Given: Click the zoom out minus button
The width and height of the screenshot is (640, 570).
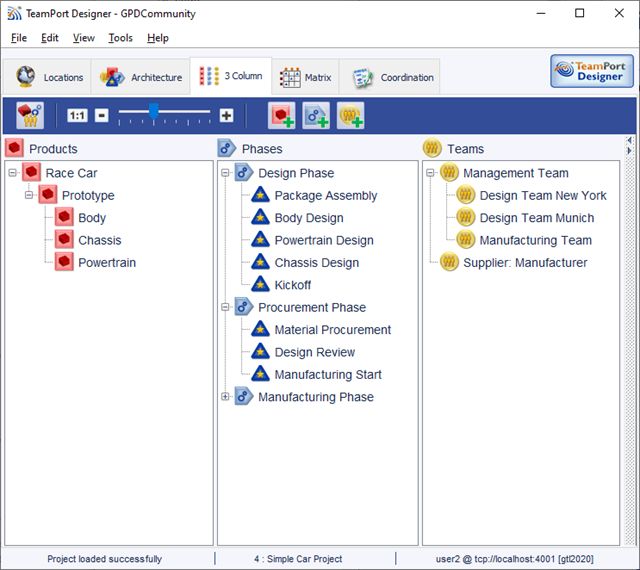Looking at the screenshot, I should (x=102, y=116).
